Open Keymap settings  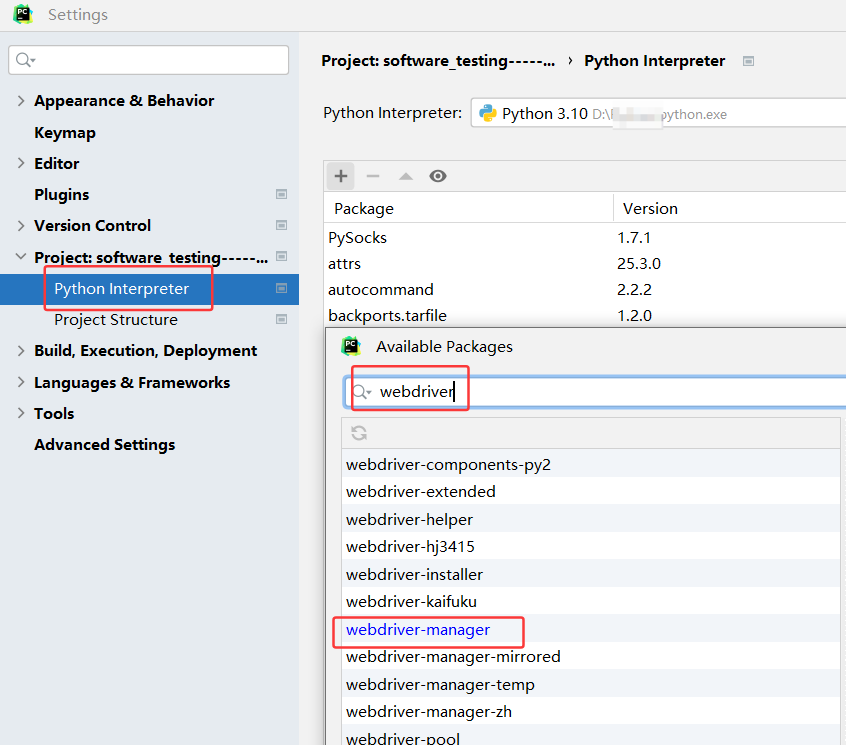[x=65, y=132]
